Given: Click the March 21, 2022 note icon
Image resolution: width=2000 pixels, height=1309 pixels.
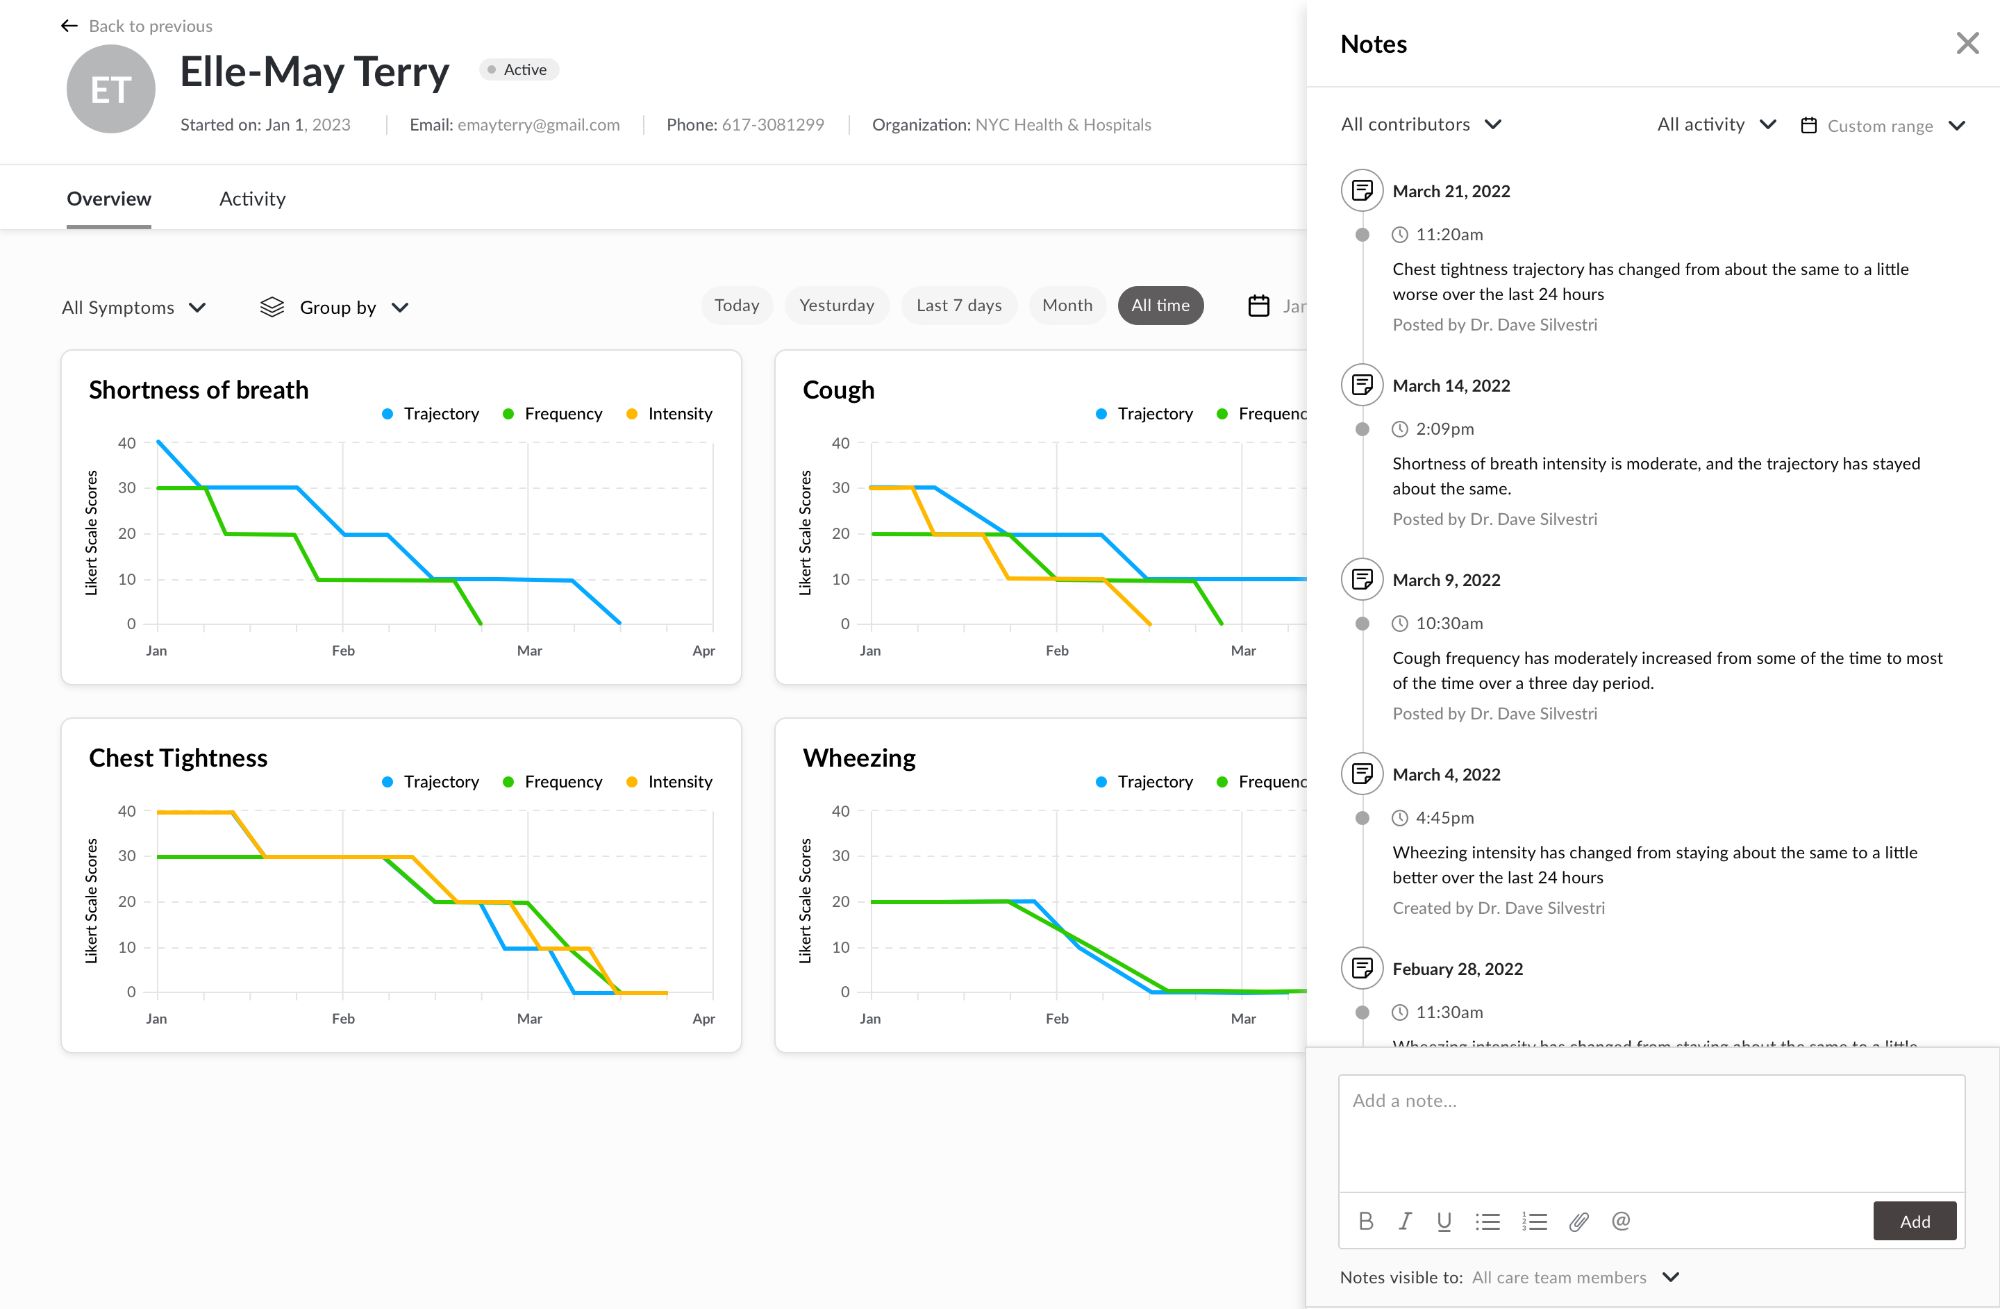Looking at the screenshot, I should point(1362,190).
